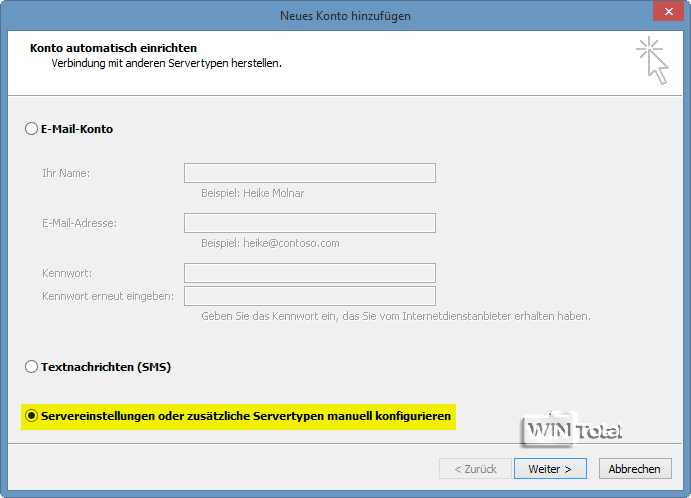This screenshot has width=691, height=498.
Task: Click the Ihr Name: label
Action: click(66, 173)
